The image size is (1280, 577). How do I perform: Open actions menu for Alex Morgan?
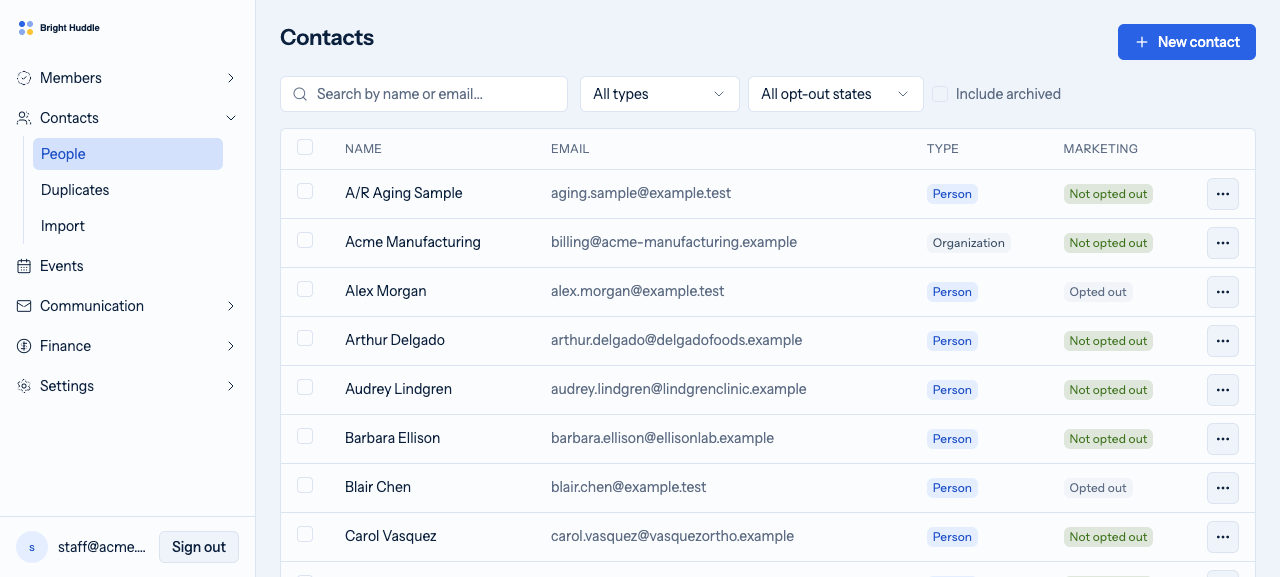pos(1223,292)
